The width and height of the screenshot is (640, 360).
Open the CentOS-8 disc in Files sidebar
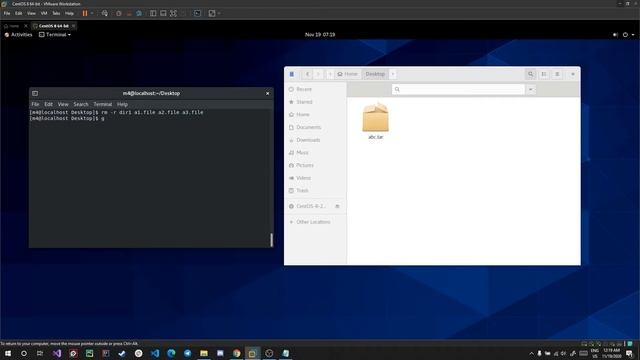pyautogui.click(x=310, y=206)
